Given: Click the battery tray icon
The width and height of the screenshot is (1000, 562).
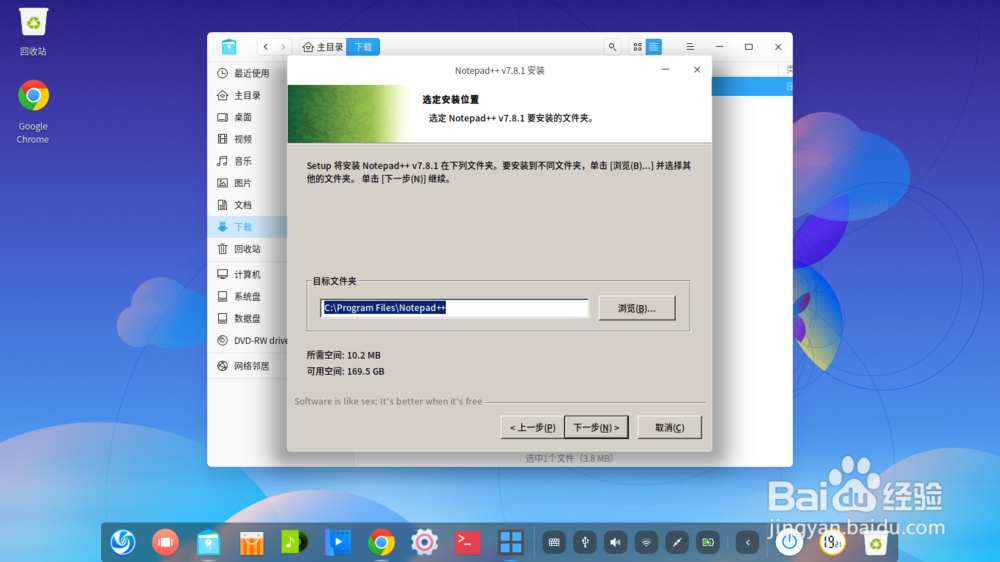Looking at the screenshot, I should (x=708, y=543).
